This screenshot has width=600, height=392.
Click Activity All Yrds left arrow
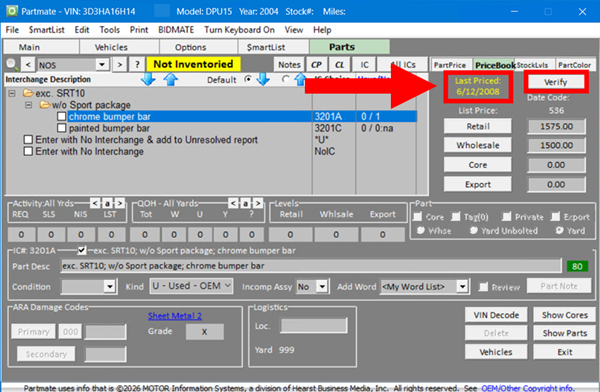tap(95, 203)
